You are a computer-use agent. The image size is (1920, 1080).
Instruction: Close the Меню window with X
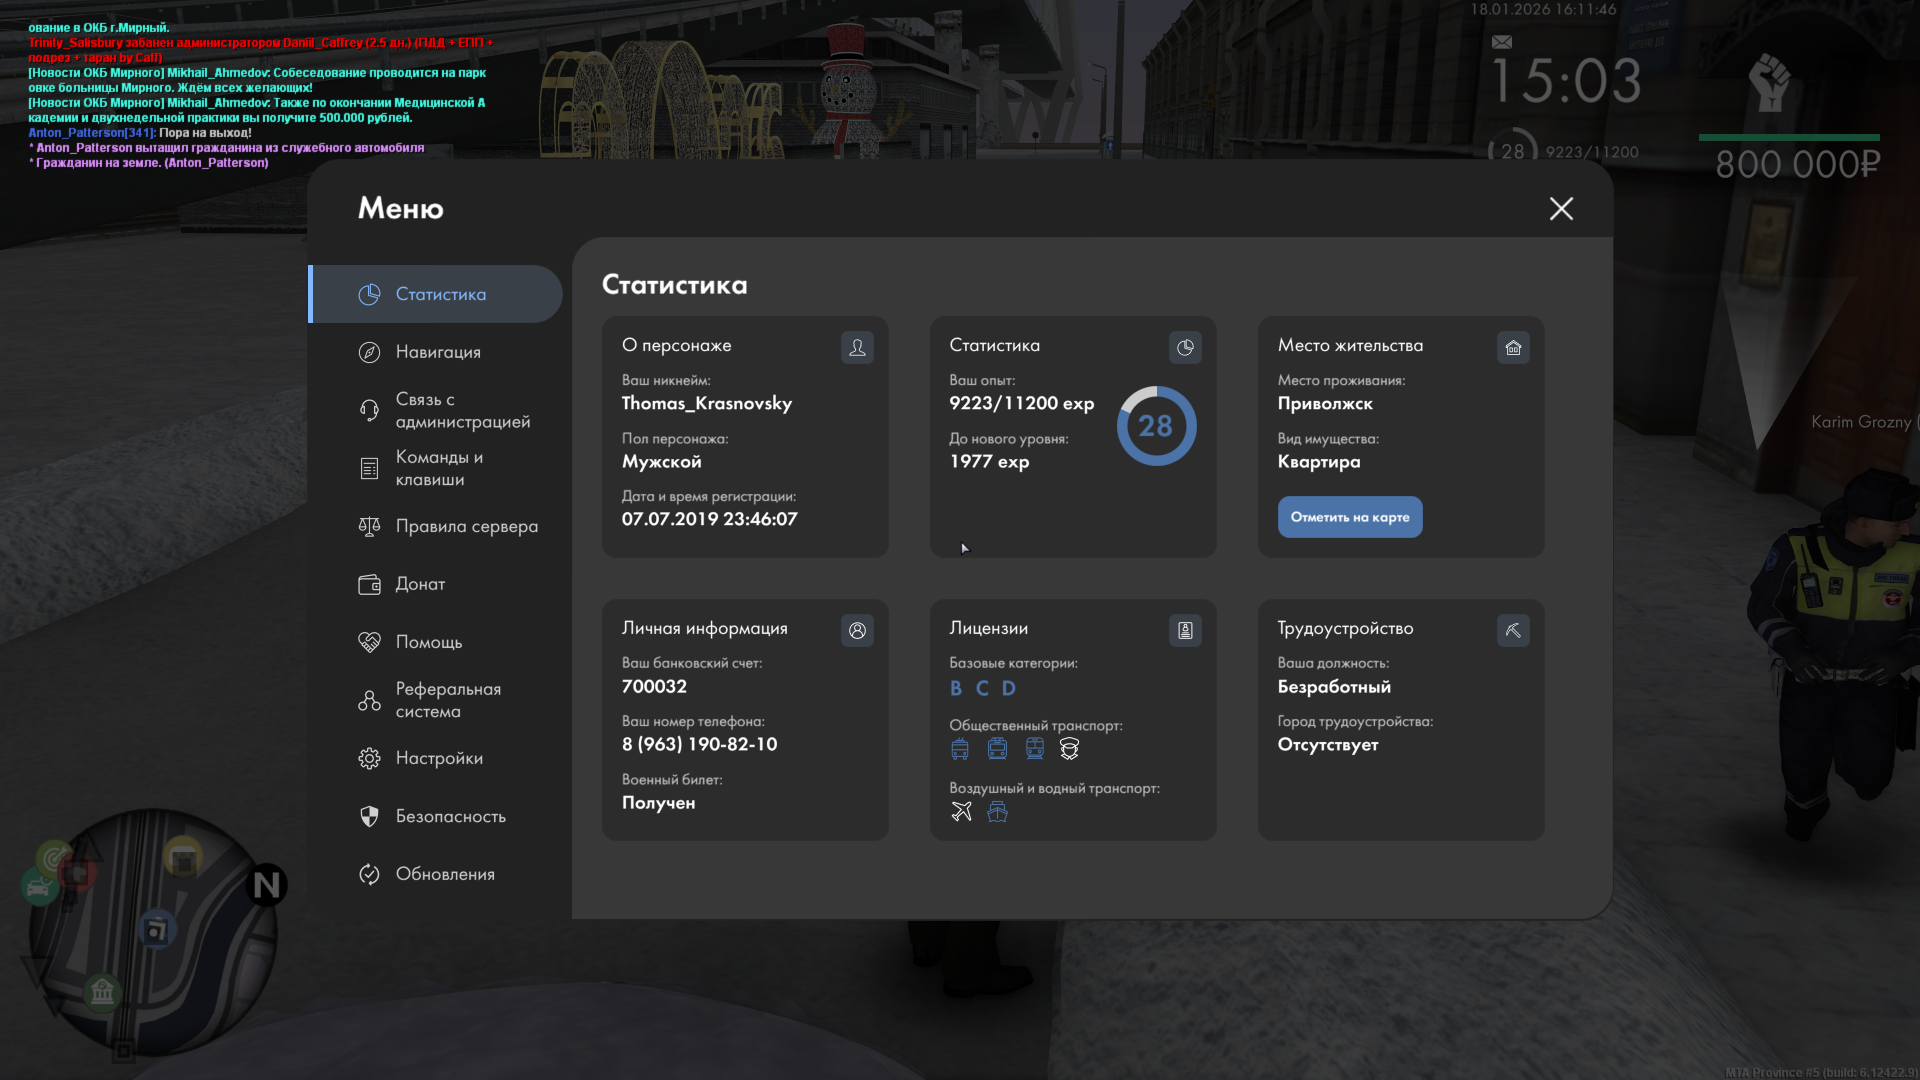[1560, 208]
